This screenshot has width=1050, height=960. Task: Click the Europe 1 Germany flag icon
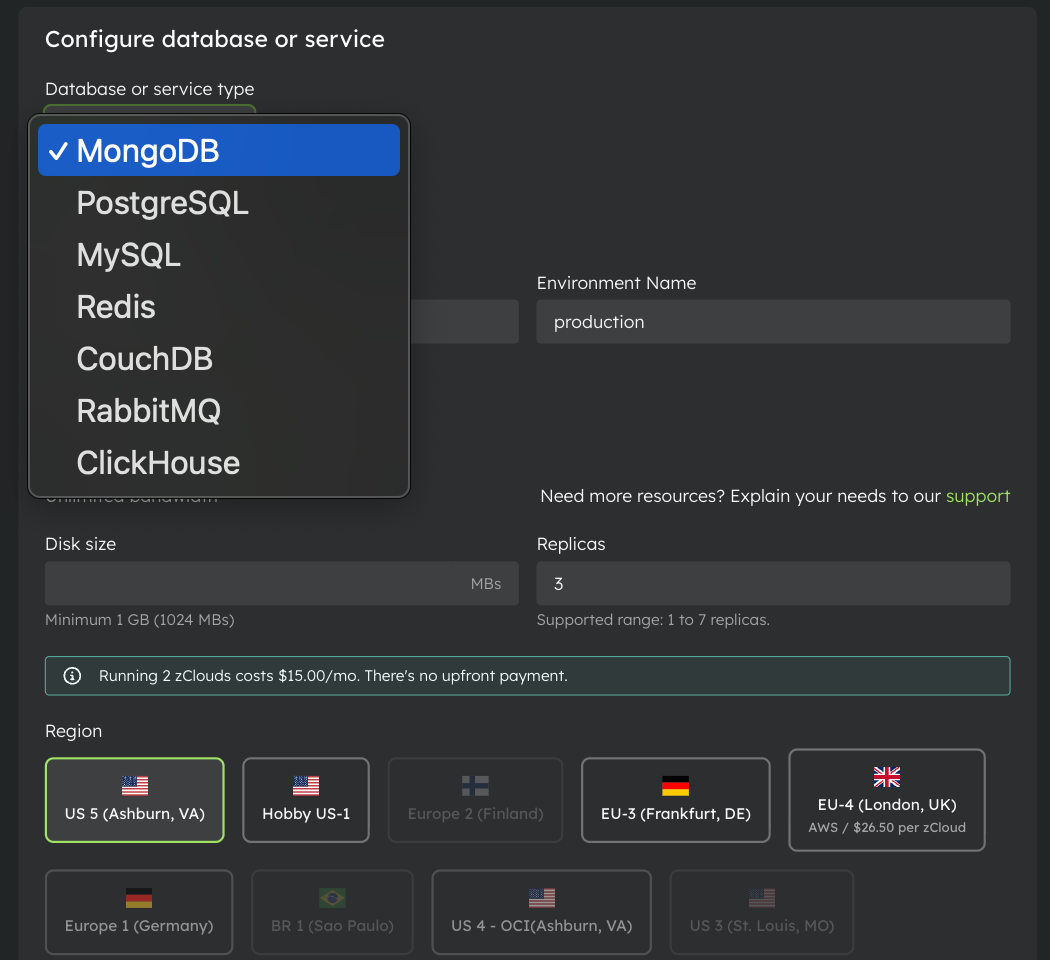pos(139,898)
